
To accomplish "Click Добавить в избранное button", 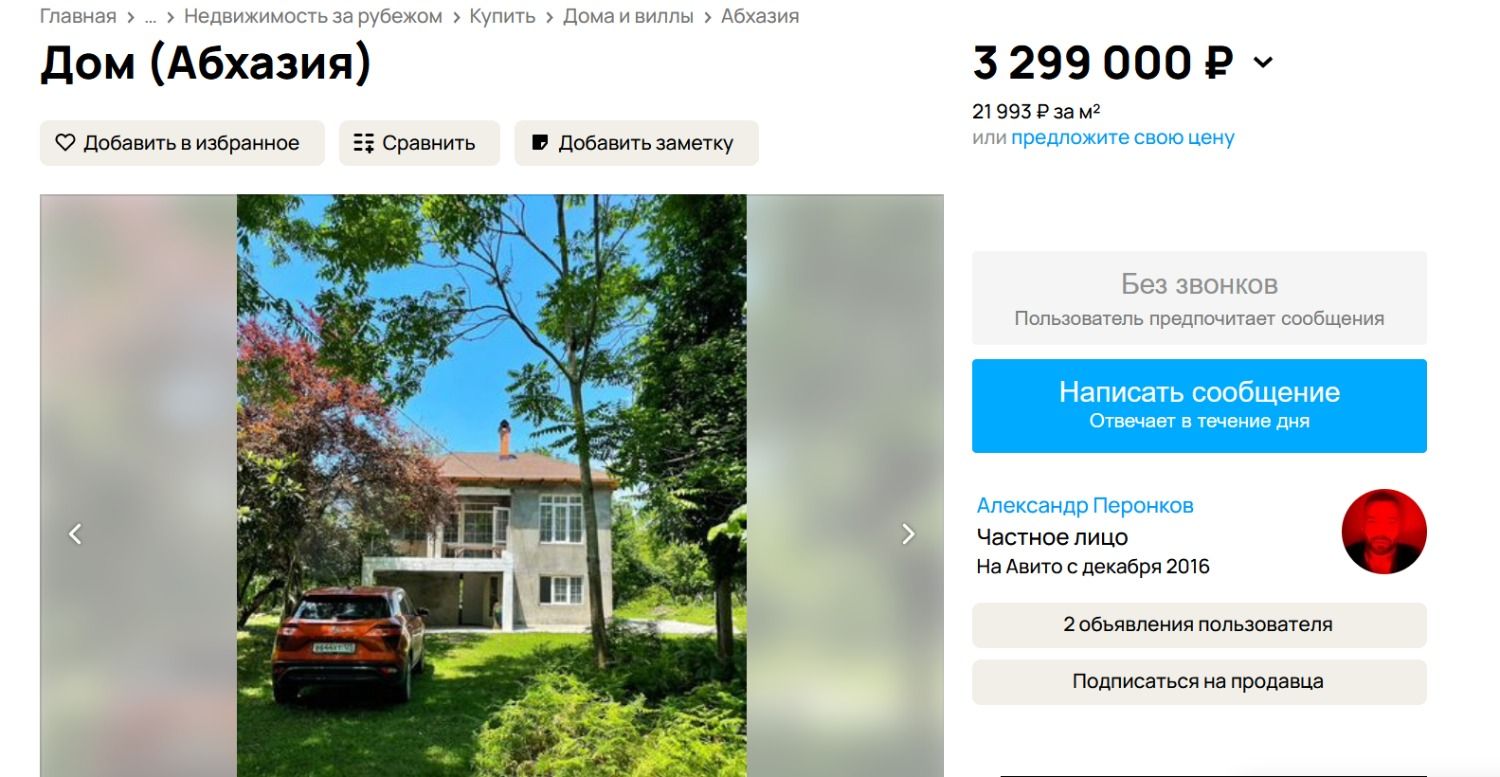I will click(182, 143).
